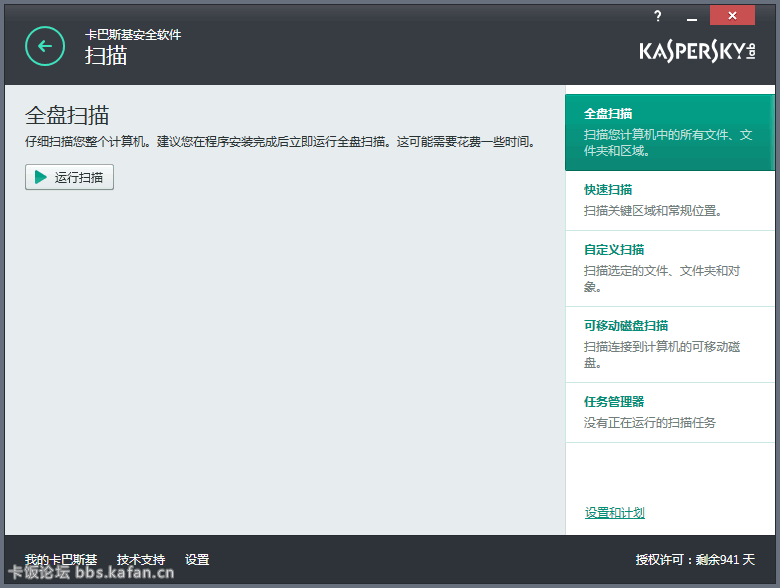The height and width of the screenshot is (588, 780).
Task: Select the 全盘扫描 tab in sidebar
Action: 670,132
